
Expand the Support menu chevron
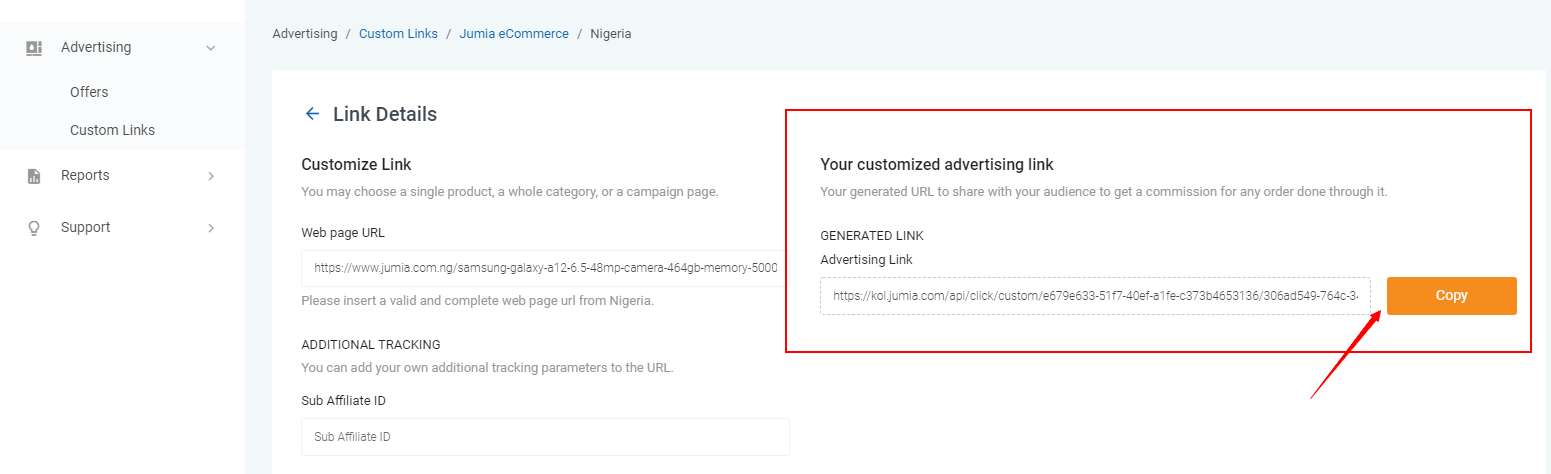click(210, 228)
